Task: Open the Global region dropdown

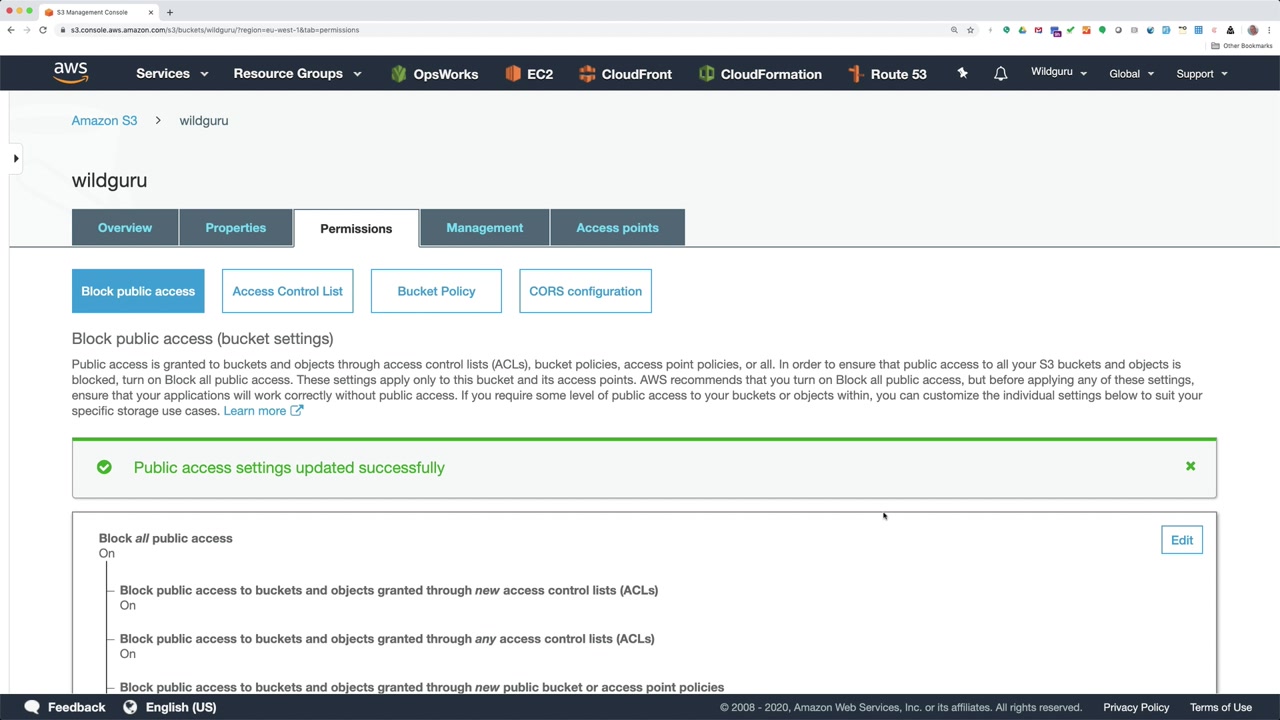Action: [1131, 74]
